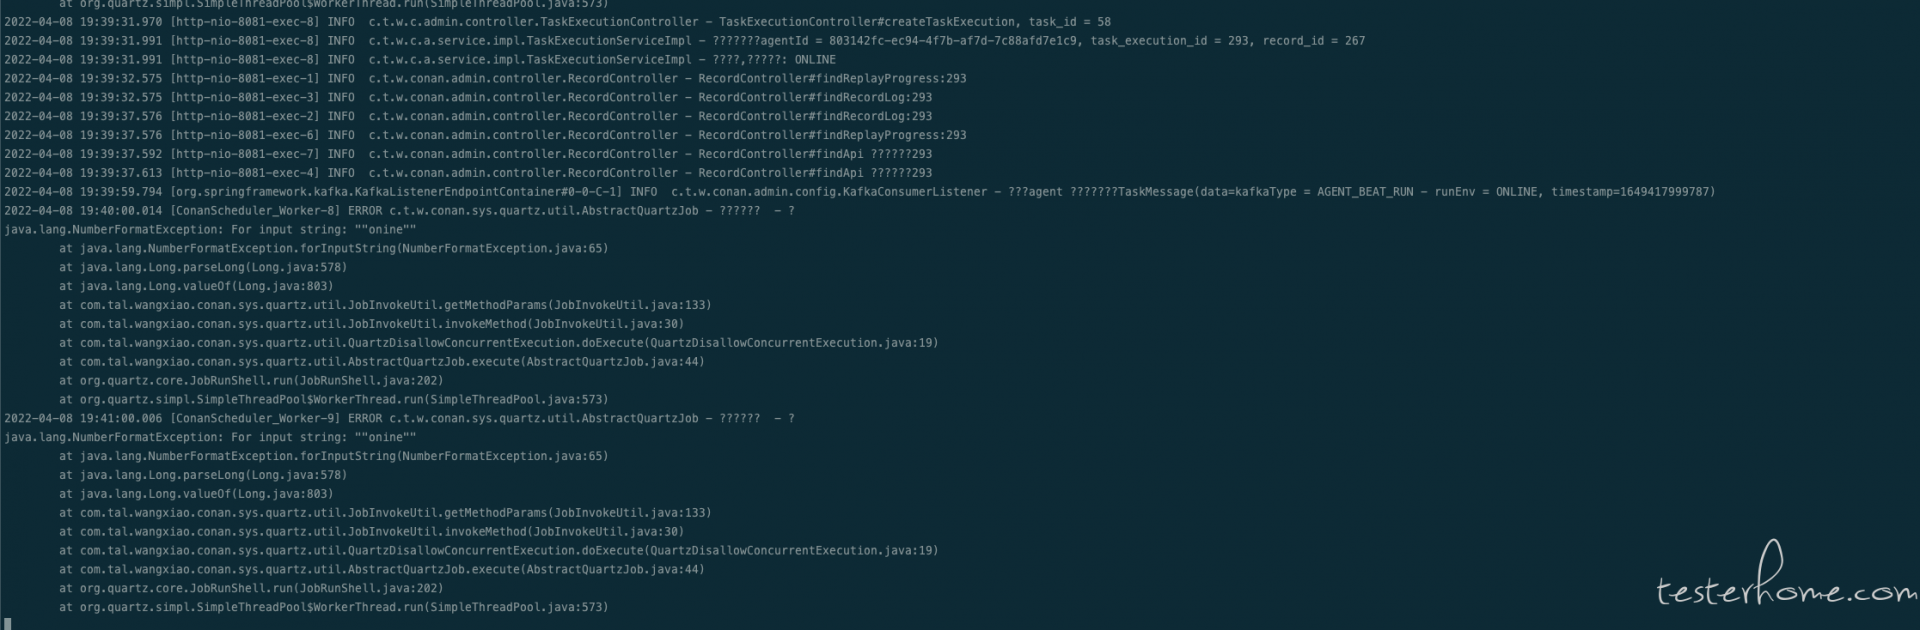1920x630 pixels.
Task: Click the log line ending with ONLINE status
Action: click(420, 60)
